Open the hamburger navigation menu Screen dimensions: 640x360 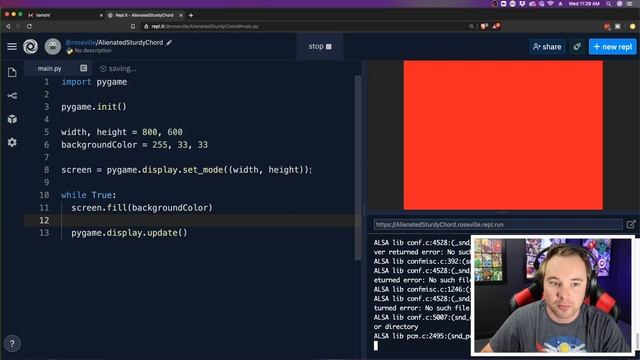[12, 47]
